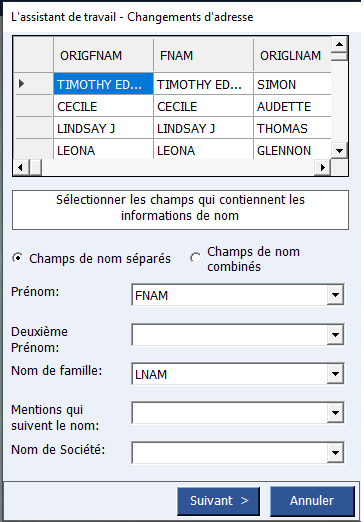The height and width of the screenshot is (522, 364).
Task: Open the Deuxième Prénom dropdown
Action: point(335,334)
